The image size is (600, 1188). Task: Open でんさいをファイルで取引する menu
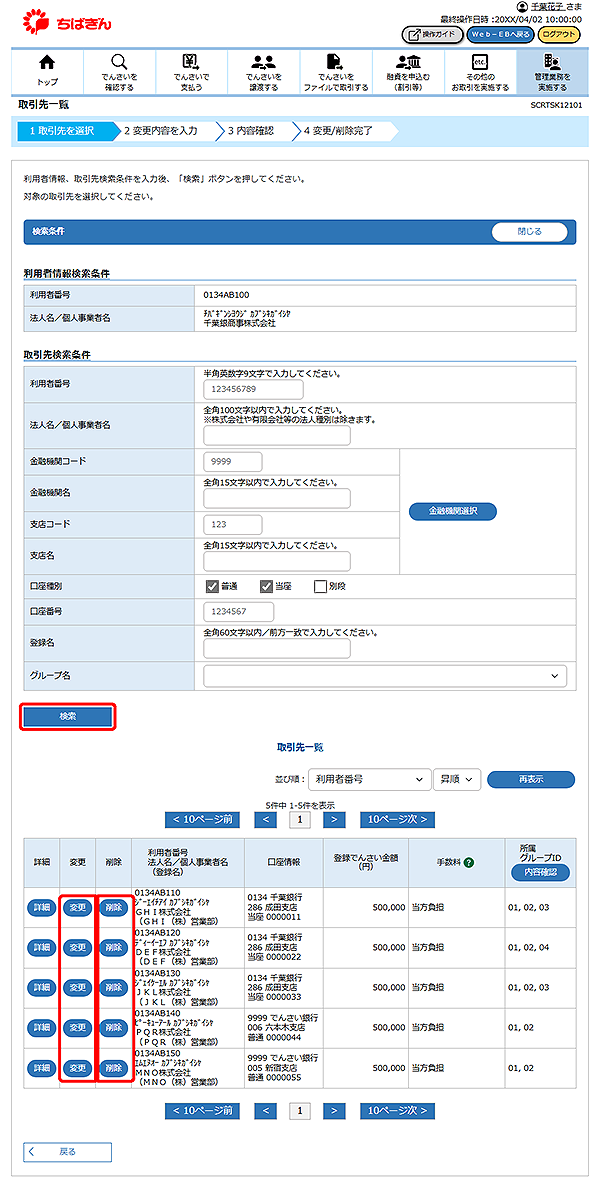335,72
